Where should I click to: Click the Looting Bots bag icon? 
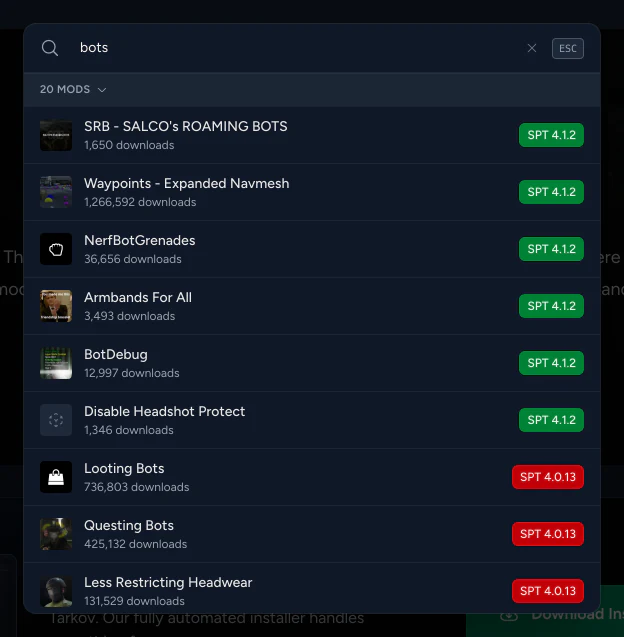coord(56,477)
